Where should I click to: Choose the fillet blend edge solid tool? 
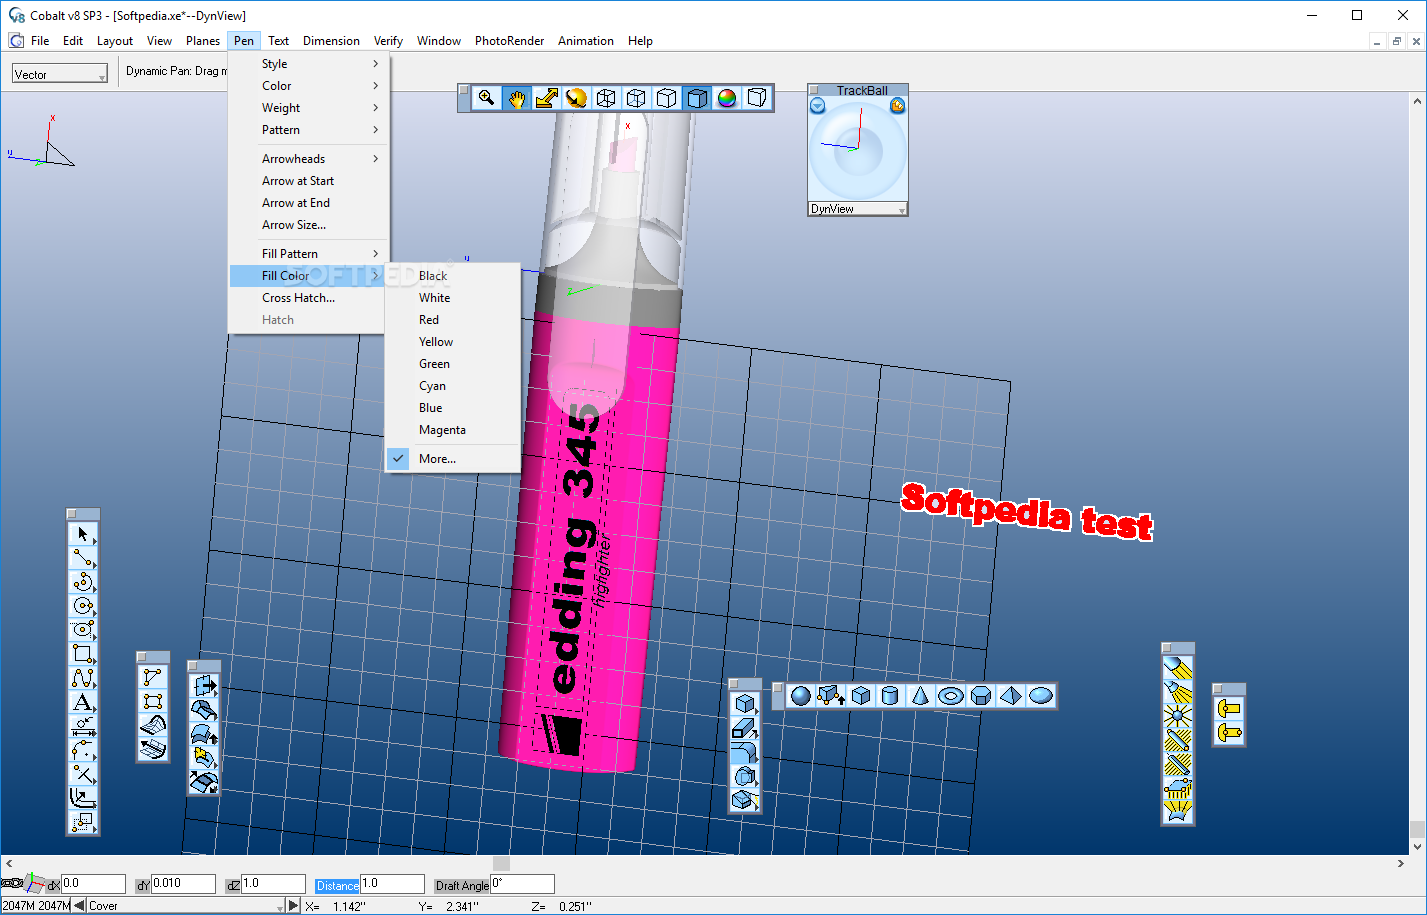(744, 752)
